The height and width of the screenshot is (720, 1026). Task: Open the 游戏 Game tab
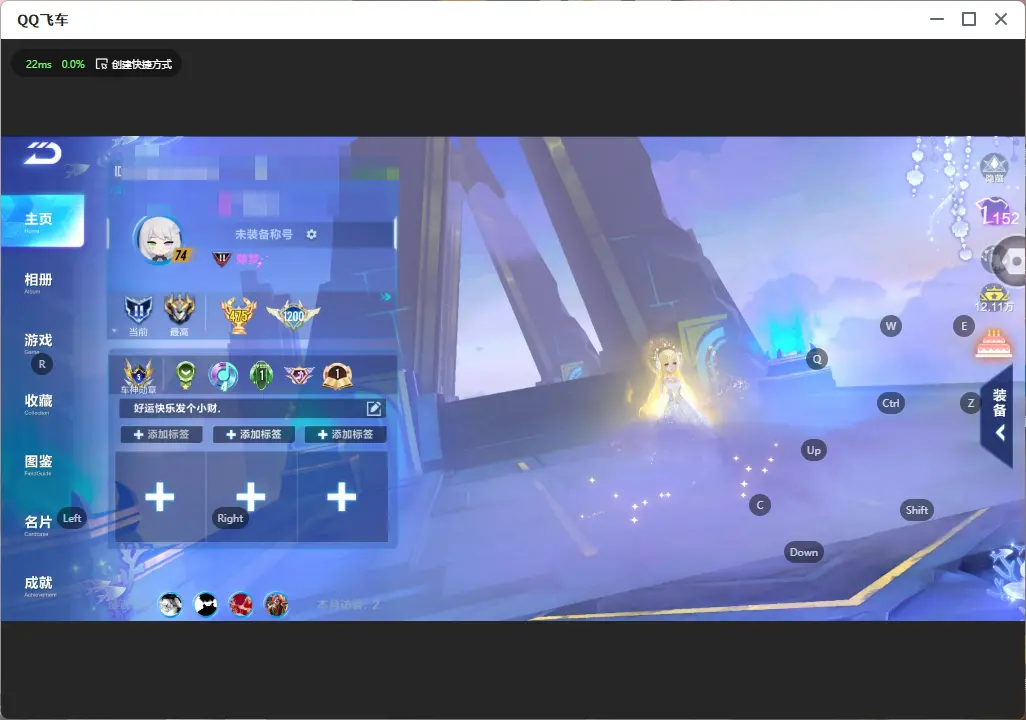tap(38, 342)
